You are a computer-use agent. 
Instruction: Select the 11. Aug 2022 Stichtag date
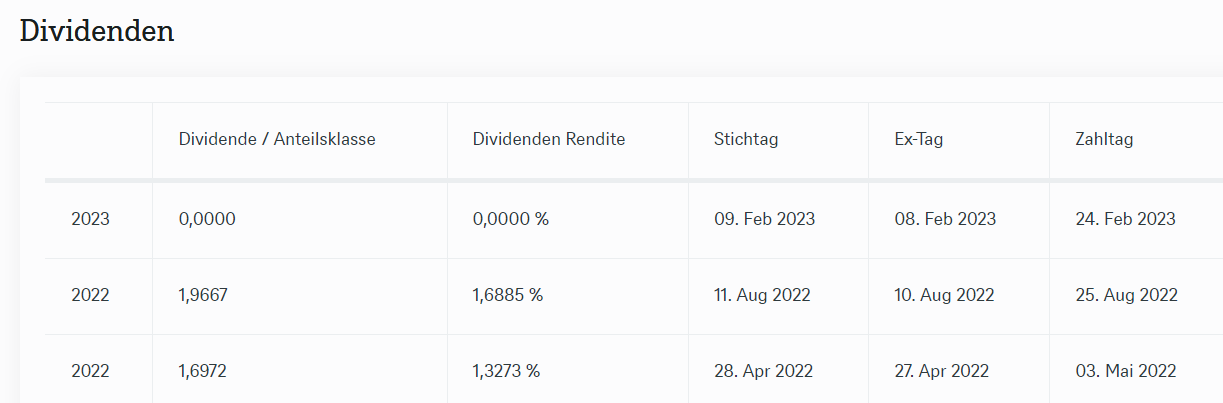762,295
